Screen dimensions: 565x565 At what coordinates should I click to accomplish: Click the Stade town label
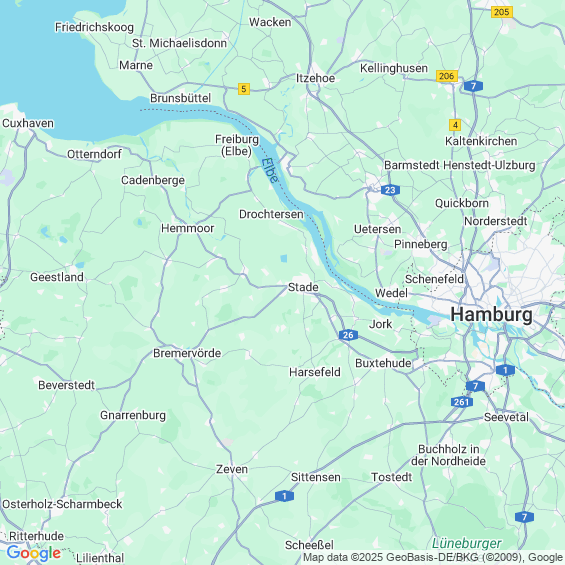click(x=303, y=287)
